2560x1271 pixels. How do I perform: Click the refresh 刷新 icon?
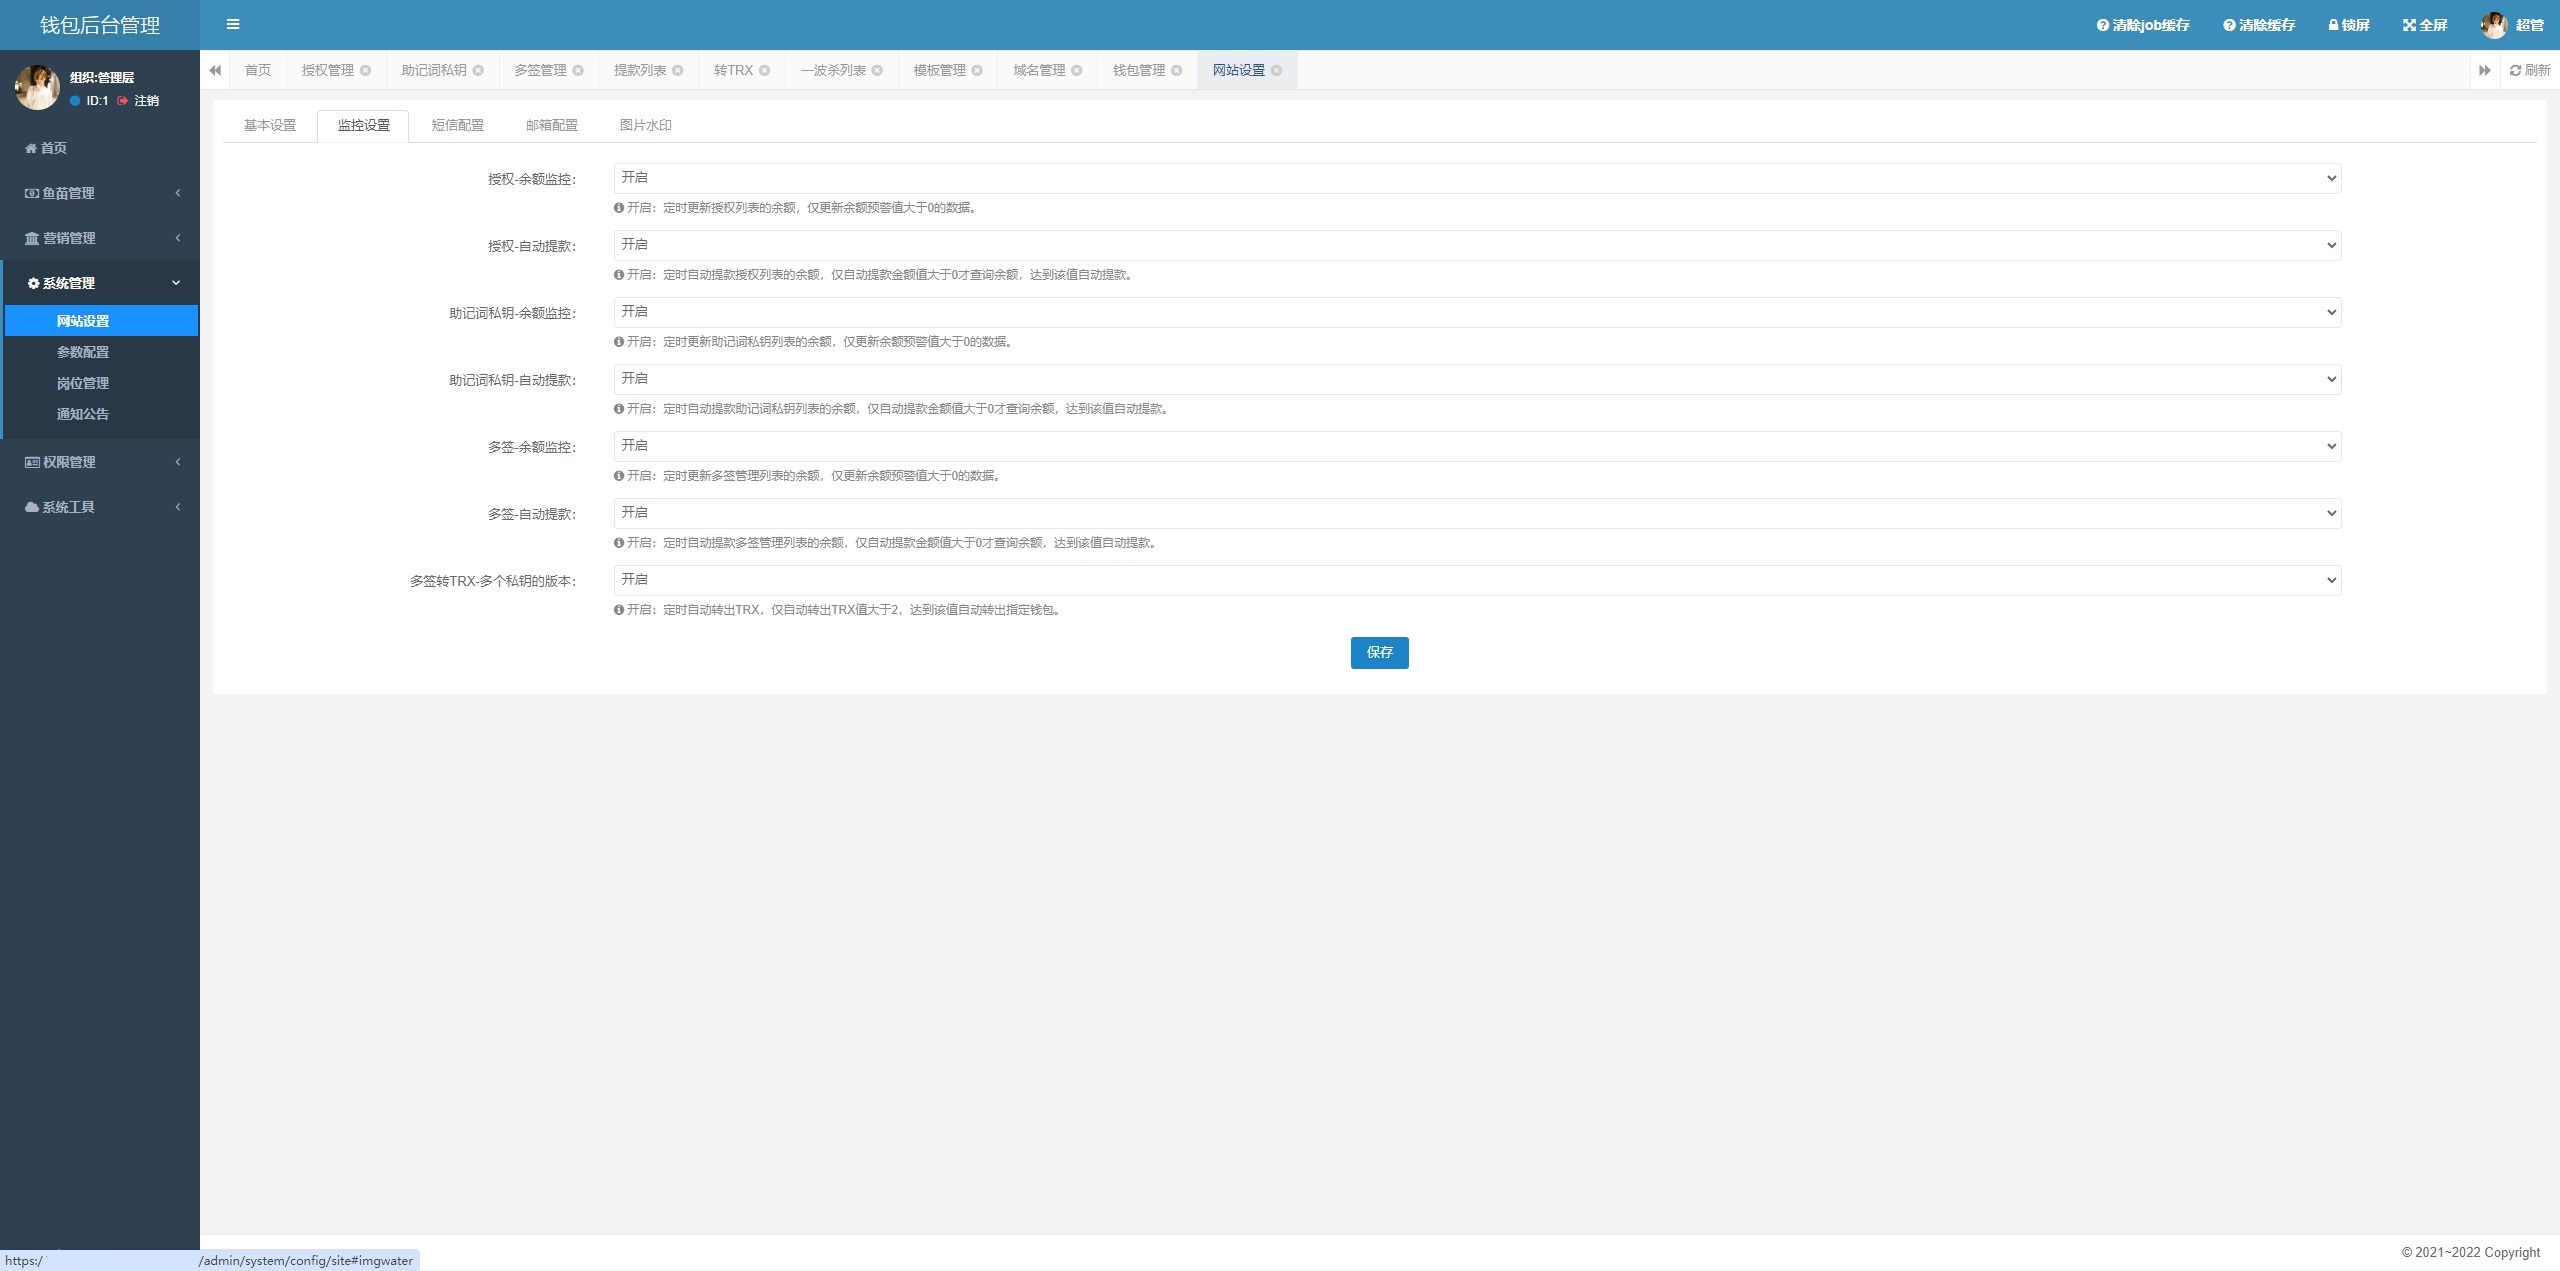tap(2529, 70)
